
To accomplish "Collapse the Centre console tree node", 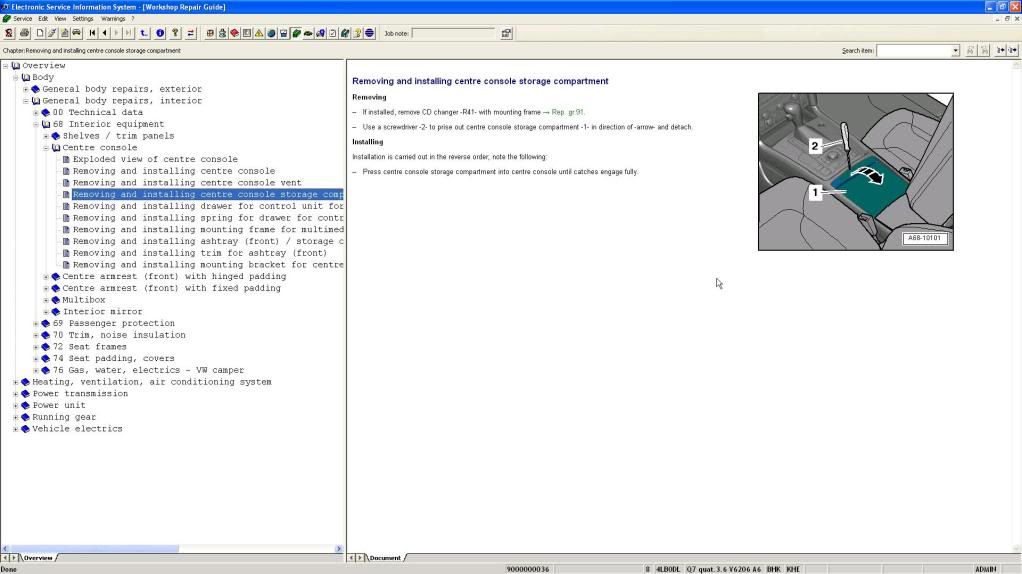I will click(x=46, y=148).
